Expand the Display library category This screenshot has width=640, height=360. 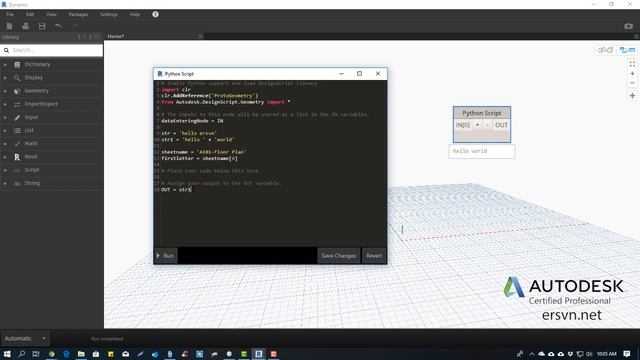point(51,78)
